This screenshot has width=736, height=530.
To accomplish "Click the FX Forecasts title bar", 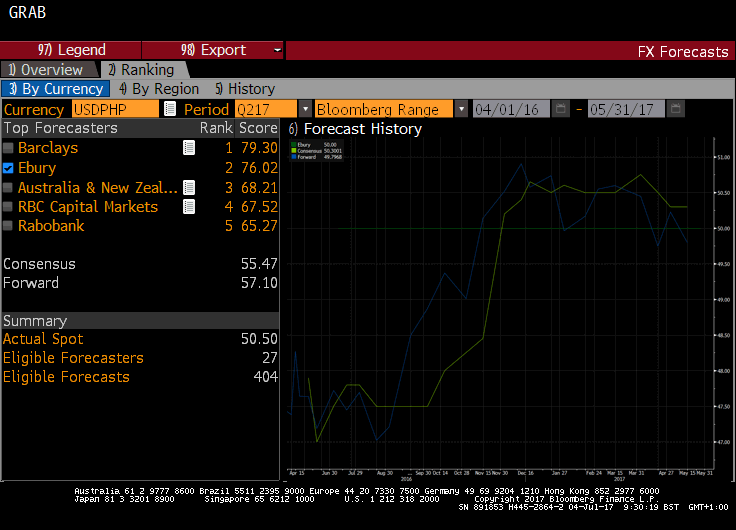I will [510, 51].
